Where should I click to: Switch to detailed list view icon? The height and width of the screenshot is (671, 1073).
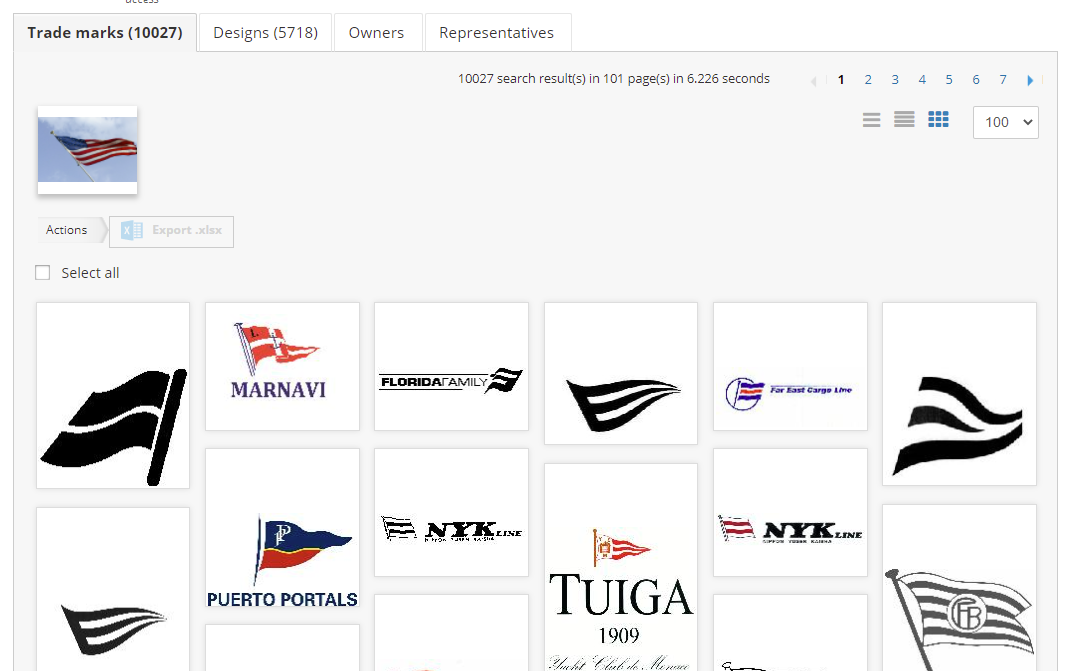(904, 120)
